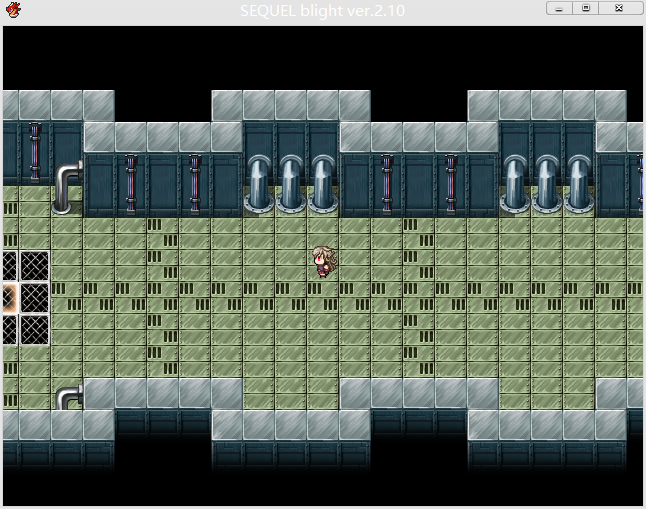The height and width of the screenshot is (509, 646).
Task: Click the bent silver pipe on lower ledge
Action: [x=69, y=397]
